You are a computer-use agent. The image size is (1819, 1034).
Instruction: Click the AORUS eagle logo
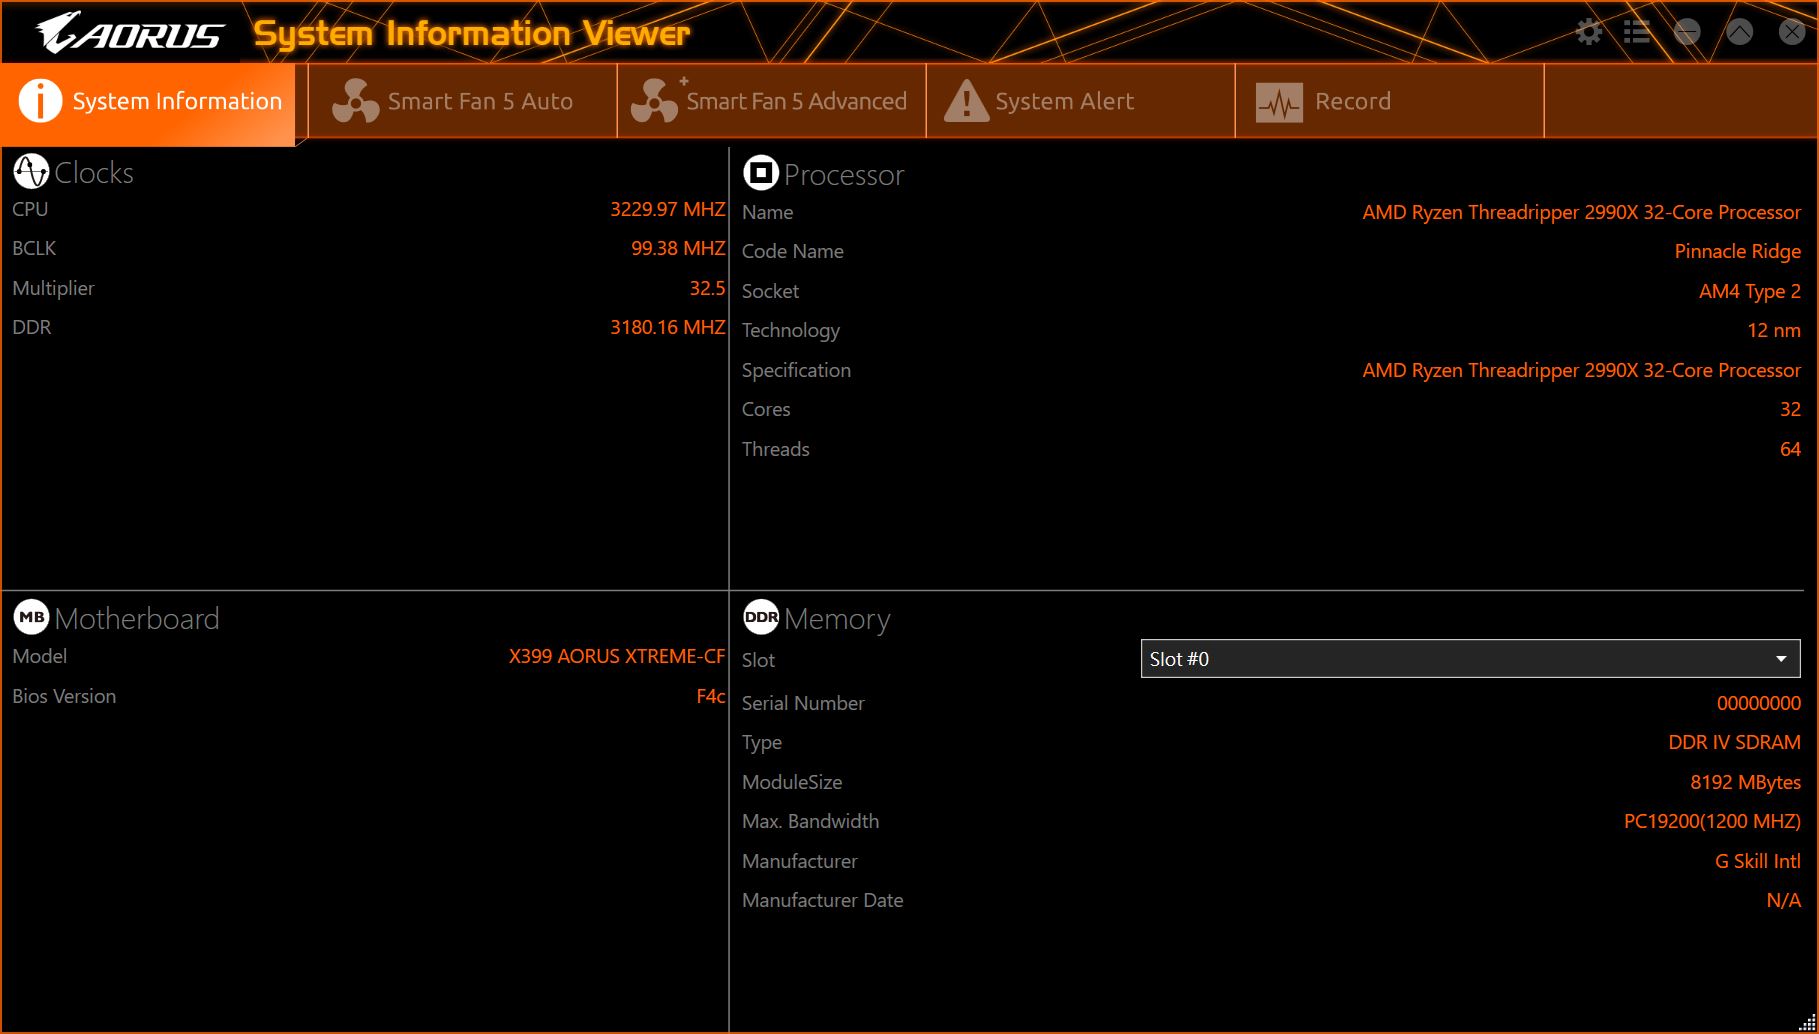tap(130, 34)
